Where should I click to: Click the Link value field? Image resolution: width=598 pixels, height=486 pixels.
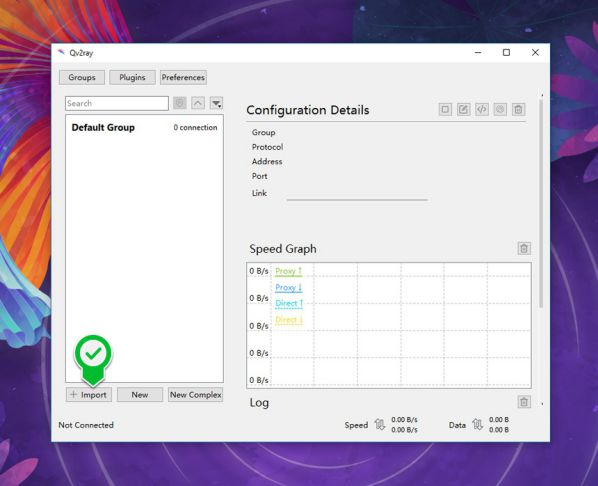click(x=357, y=194)
